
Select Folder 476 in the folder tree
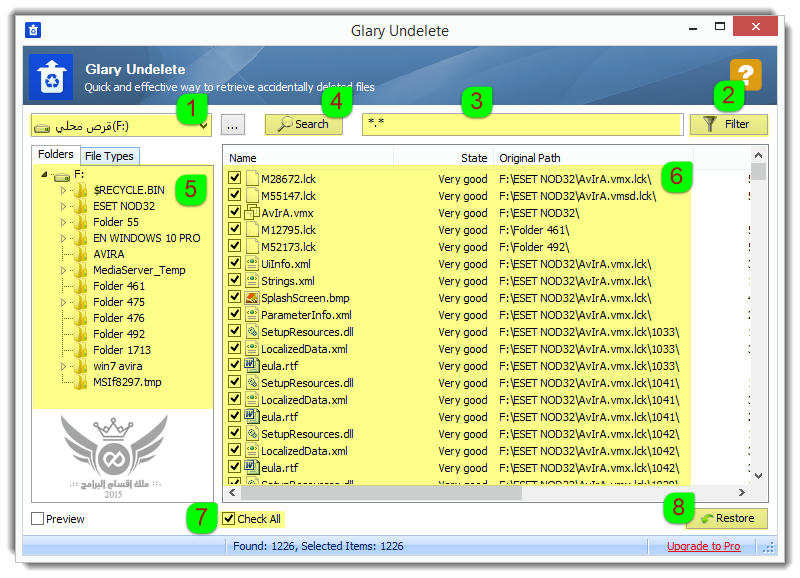[119, 318]
